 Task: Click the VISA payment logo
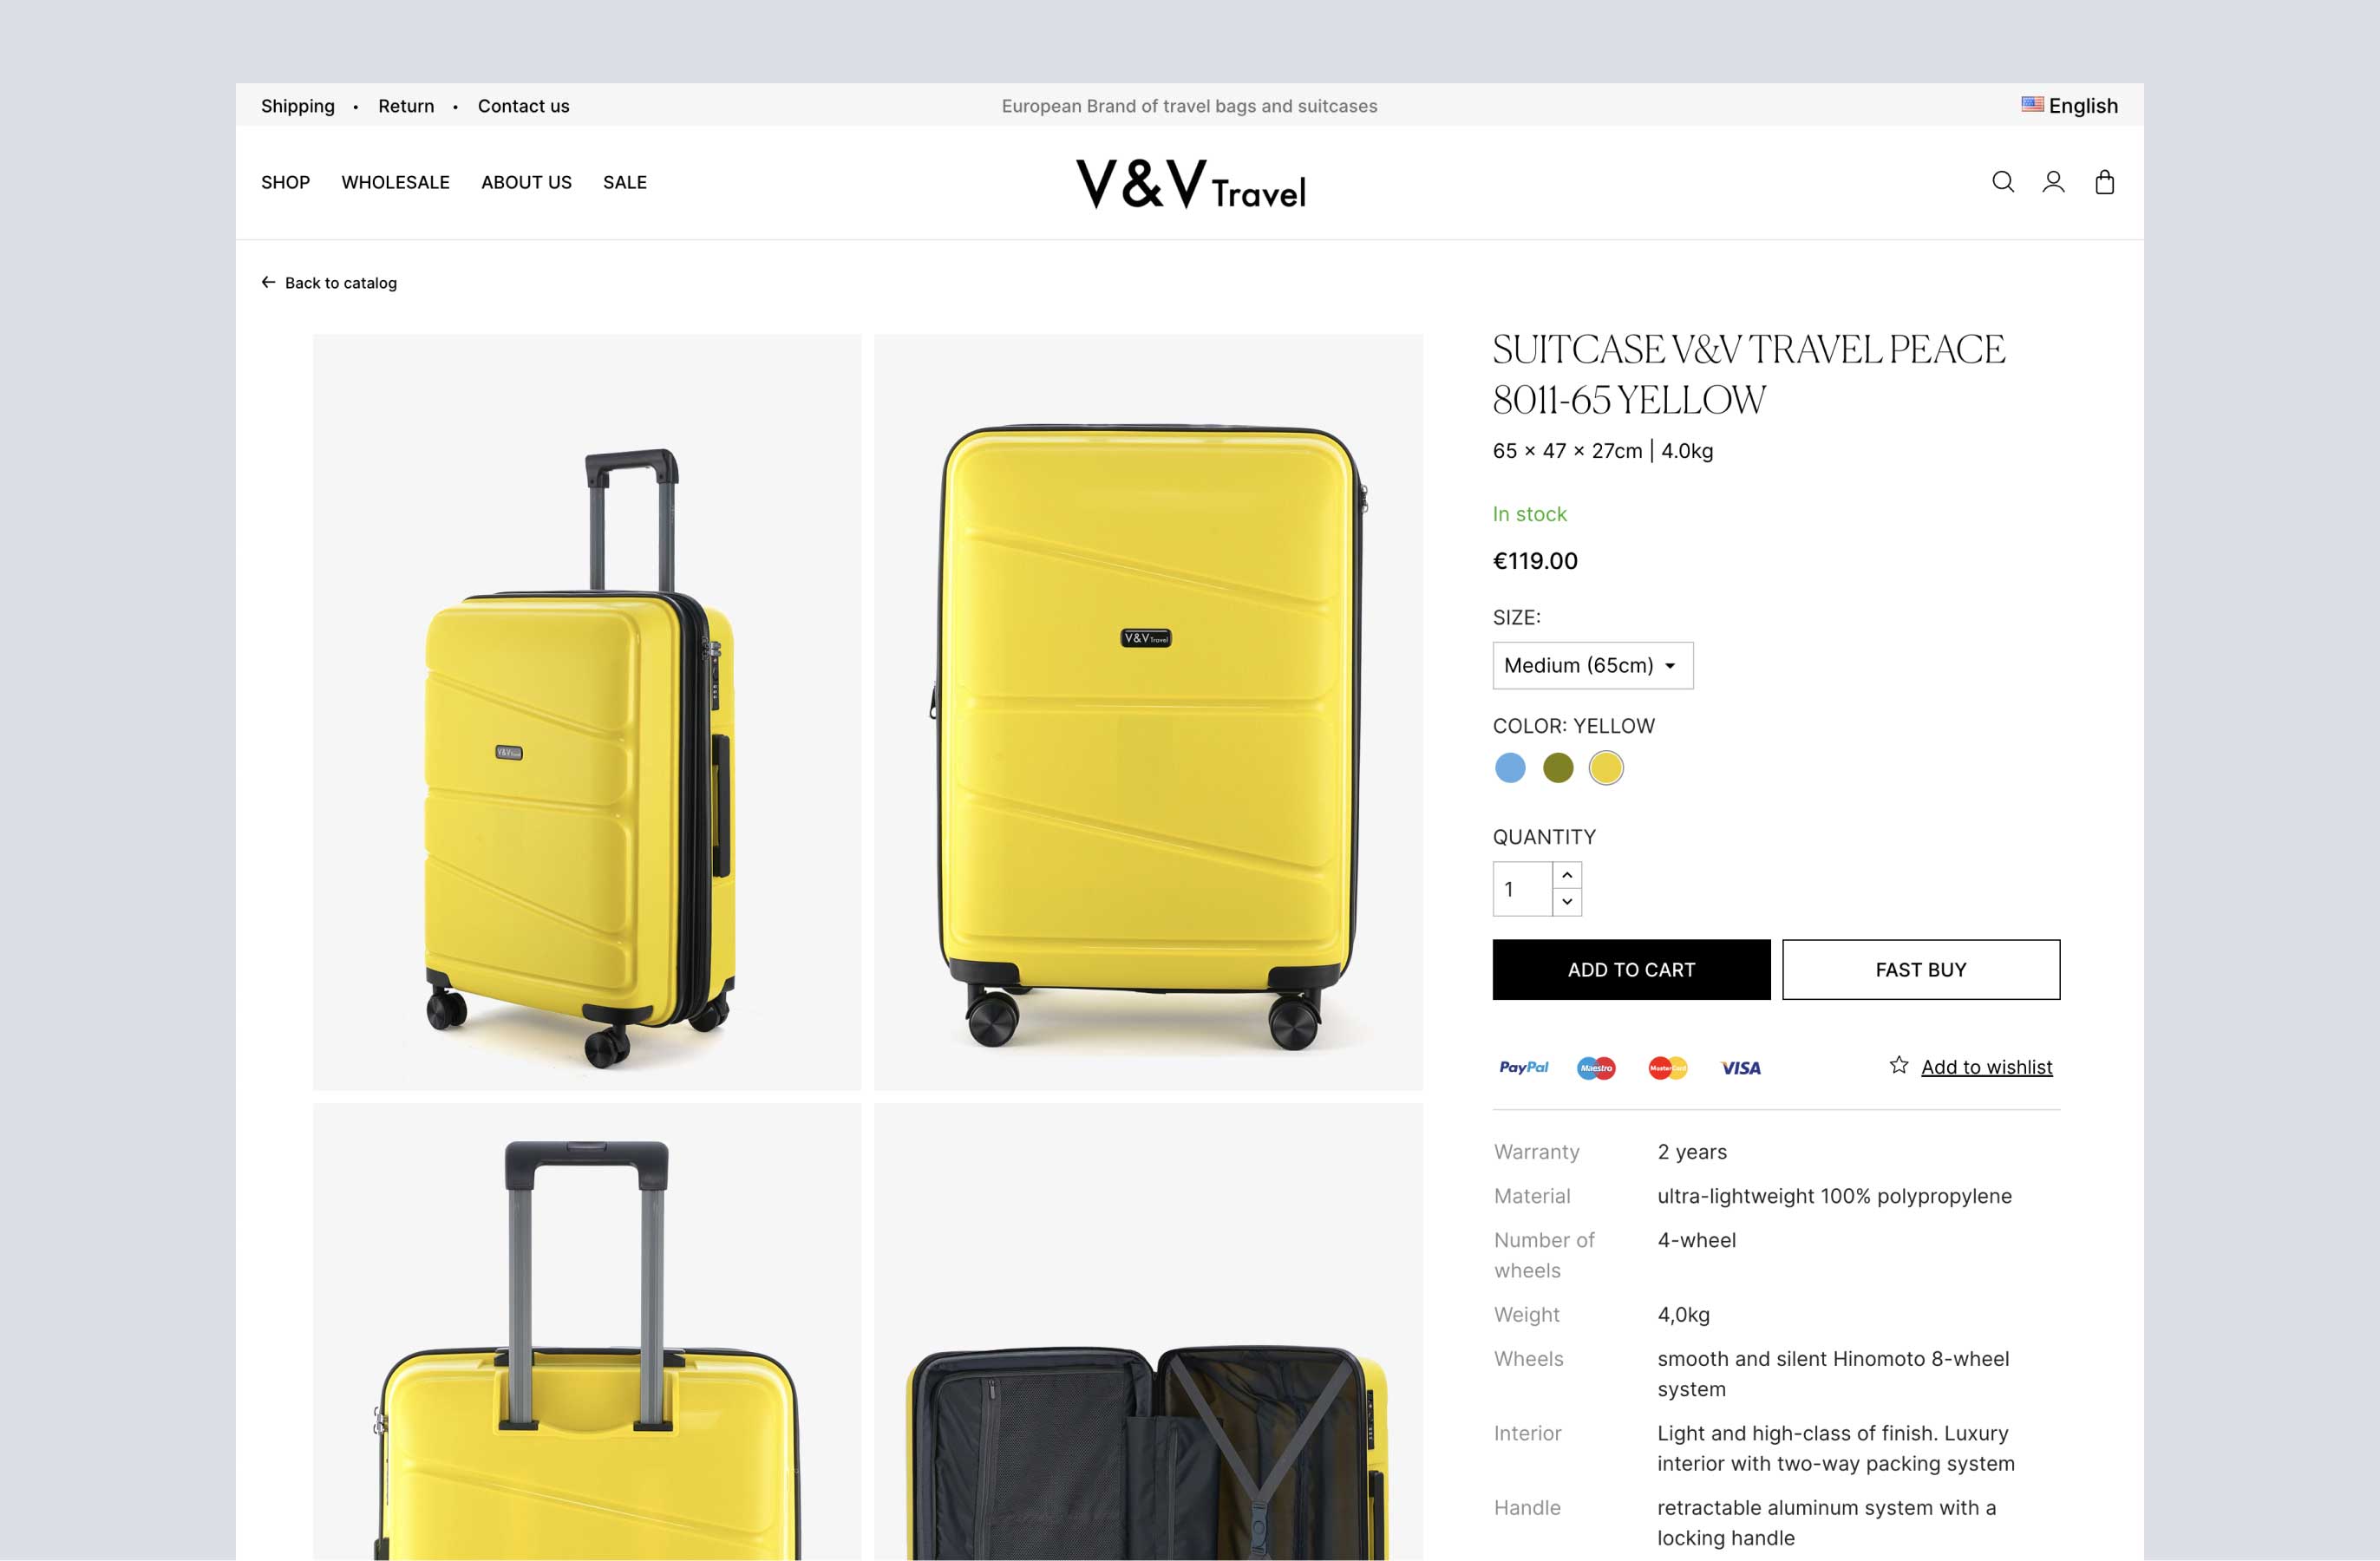click(1740, 1068)
